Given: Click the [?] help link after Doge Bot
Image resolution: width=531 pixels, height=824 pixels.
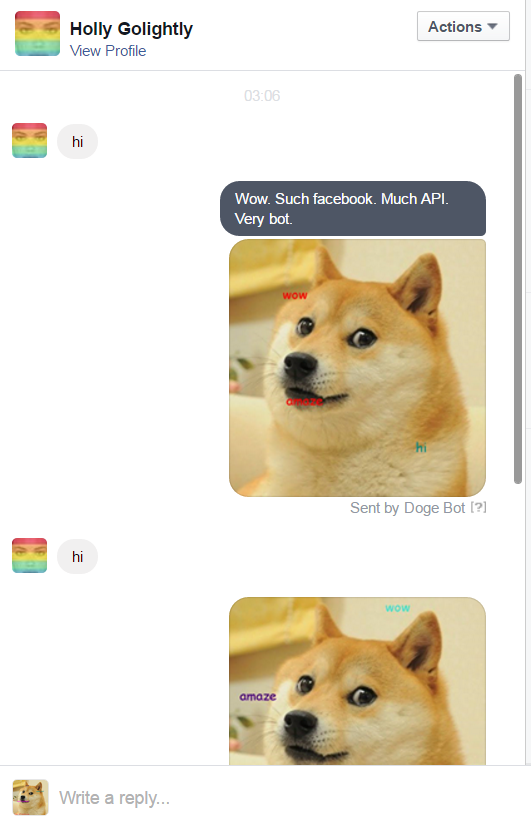Looking at the screenshot, I should tap(478, 507).
